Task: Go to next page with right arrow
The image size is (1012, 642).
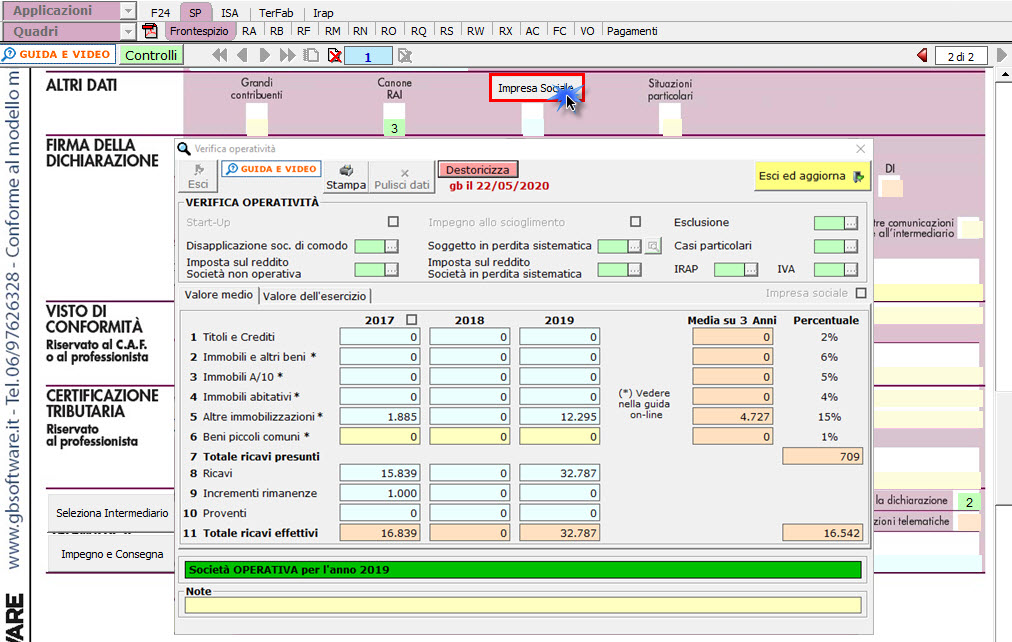Action: (x=265, y=55)
